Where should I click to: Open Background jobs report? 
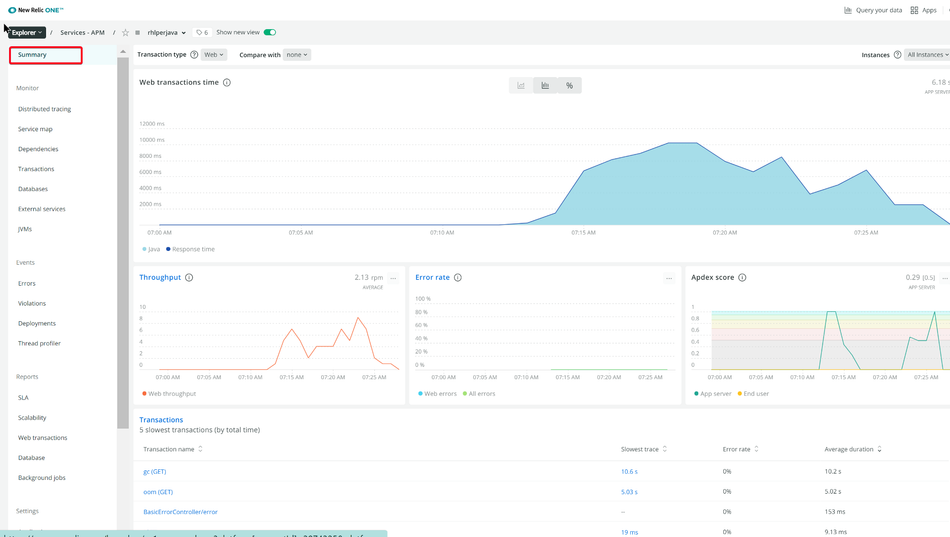42,478
